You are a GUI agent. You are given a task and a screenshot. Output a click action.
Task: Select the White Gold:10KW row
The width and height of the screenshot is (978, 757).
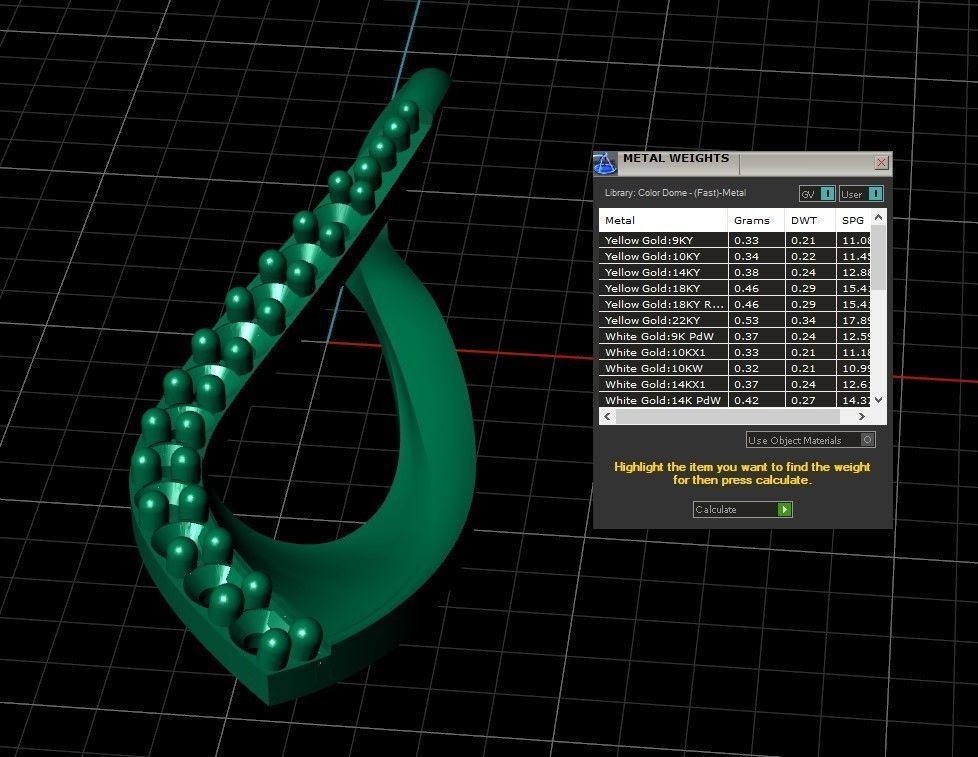tap(734, 369)
